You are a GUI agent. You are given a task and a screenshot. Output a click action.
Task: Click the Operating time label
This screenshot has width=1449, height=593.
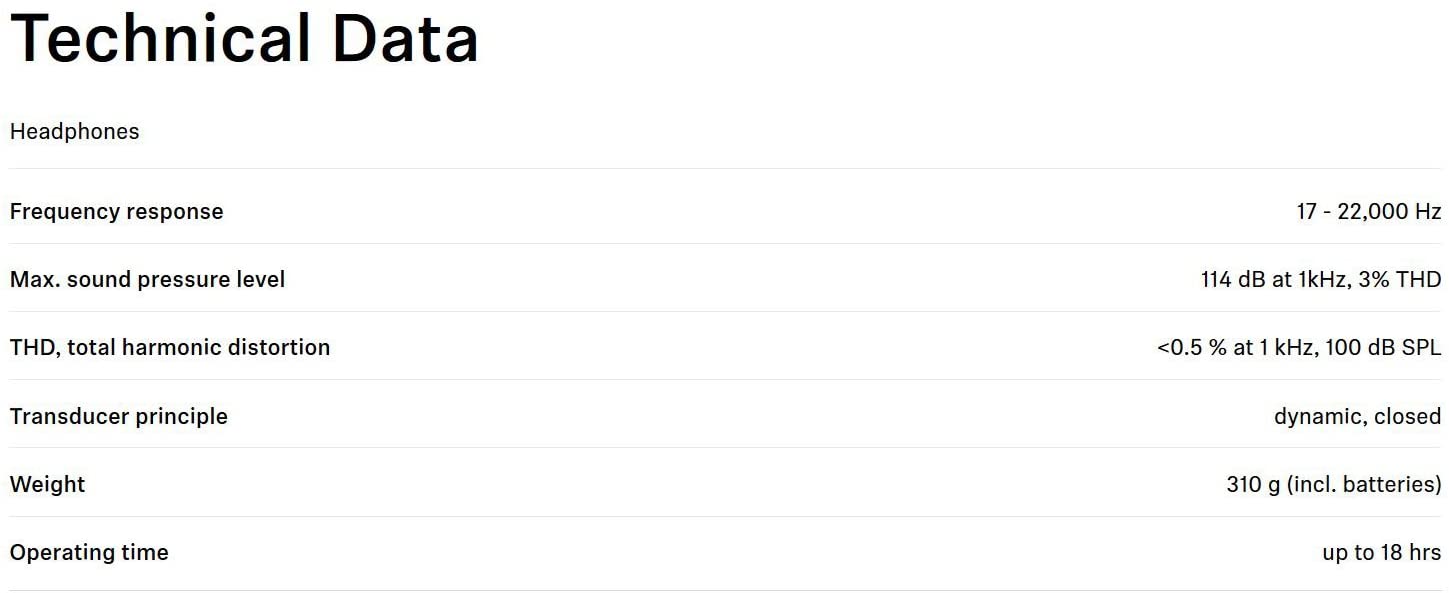(x=88, y=552)
